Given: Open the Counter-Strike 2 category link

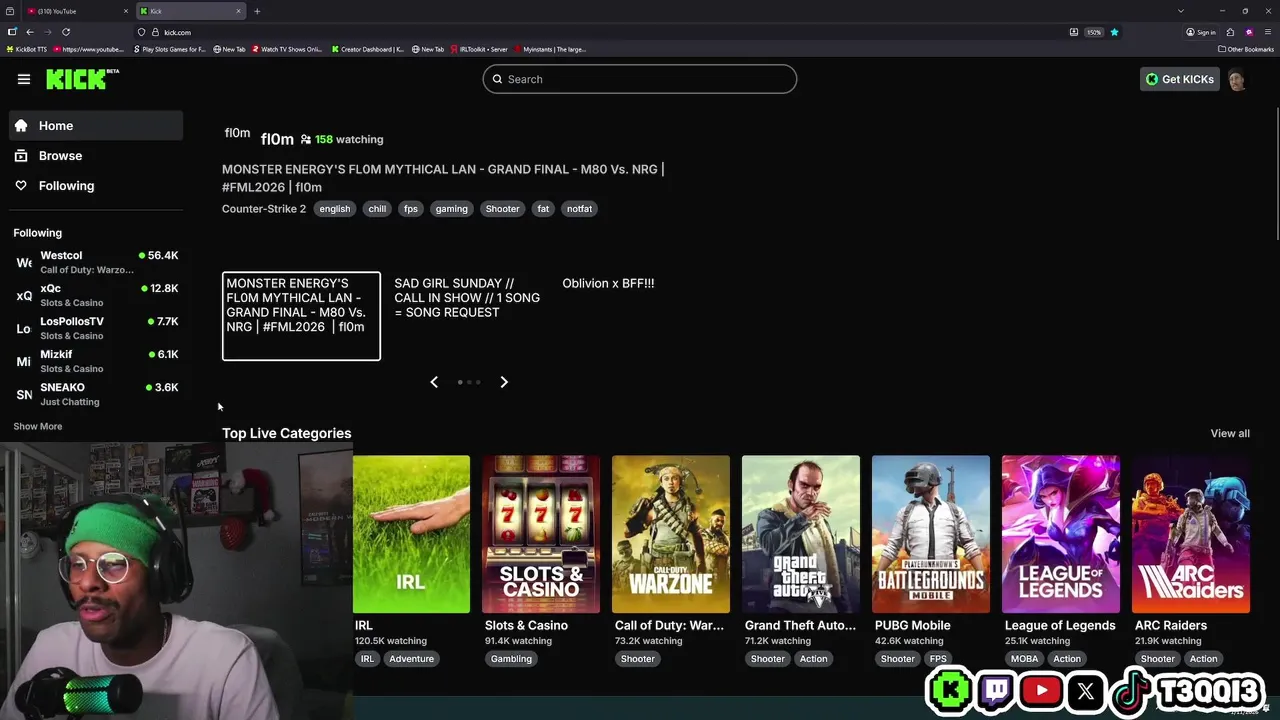Looking at the screenshot, I should (264, 209).
